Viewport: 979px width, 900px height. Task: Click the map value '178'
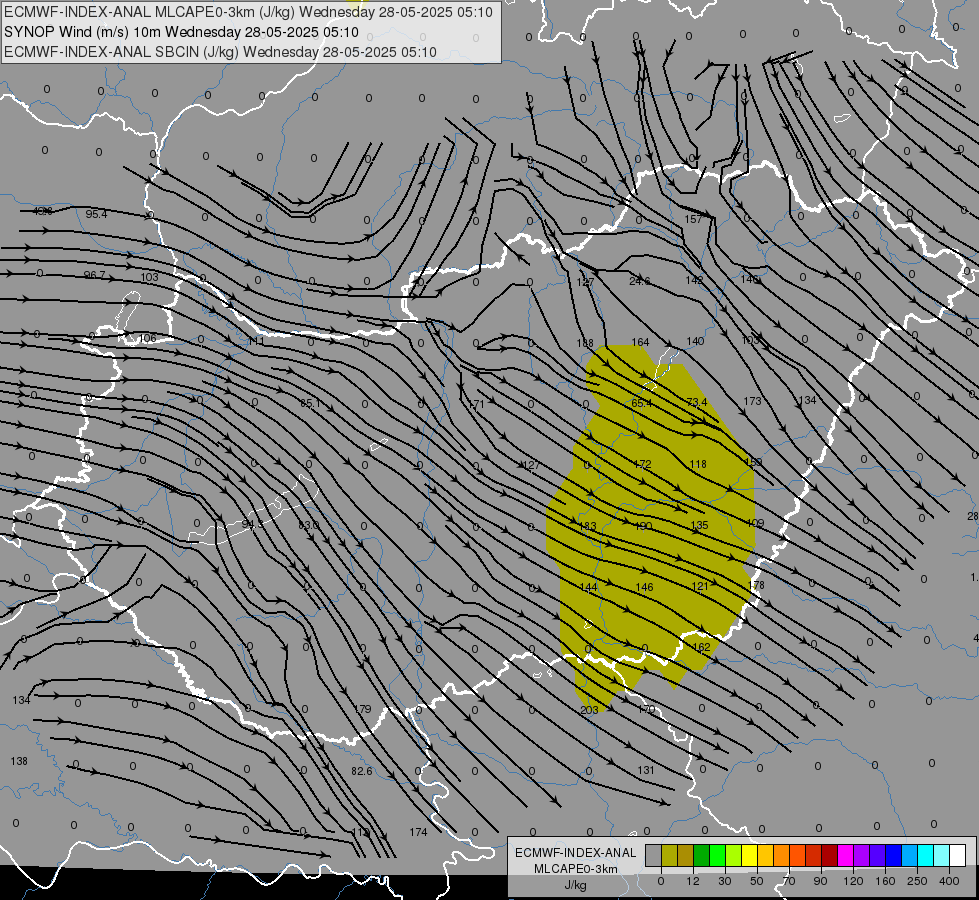[x=755, y=585]
